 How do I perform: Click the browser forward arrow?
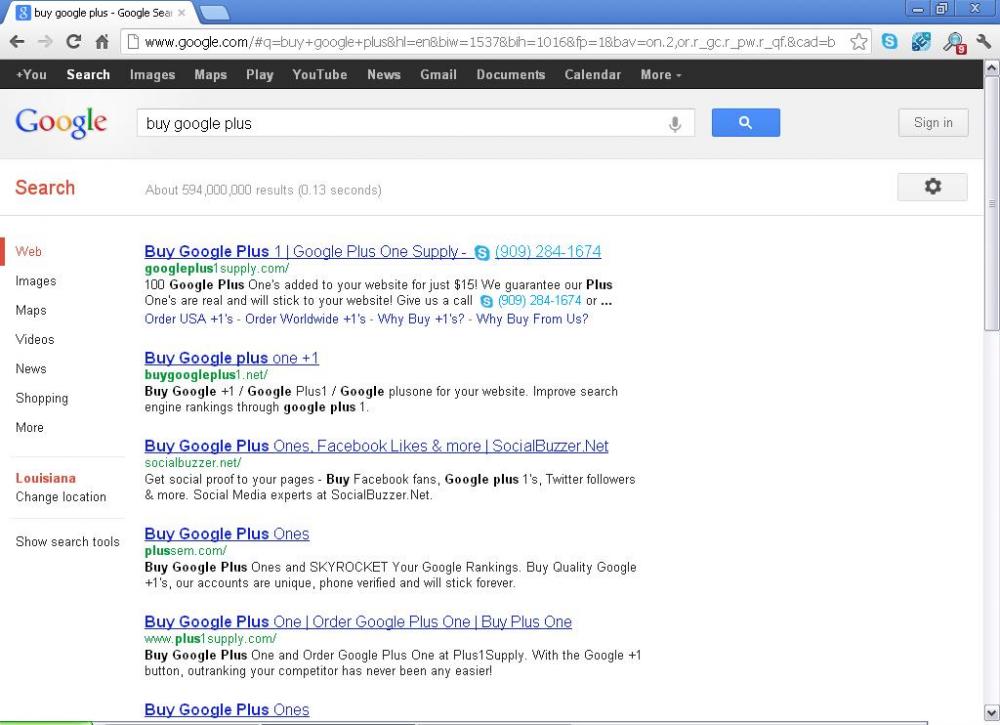(x=45, y=42)
